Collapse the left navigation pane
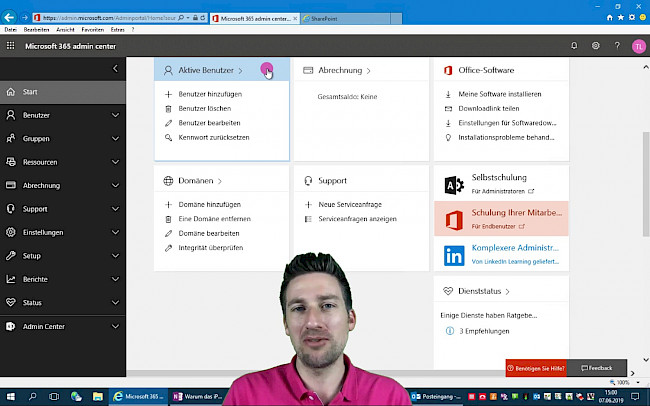The width and height of the screenshot is (650, 406). [x=115, y=68]
